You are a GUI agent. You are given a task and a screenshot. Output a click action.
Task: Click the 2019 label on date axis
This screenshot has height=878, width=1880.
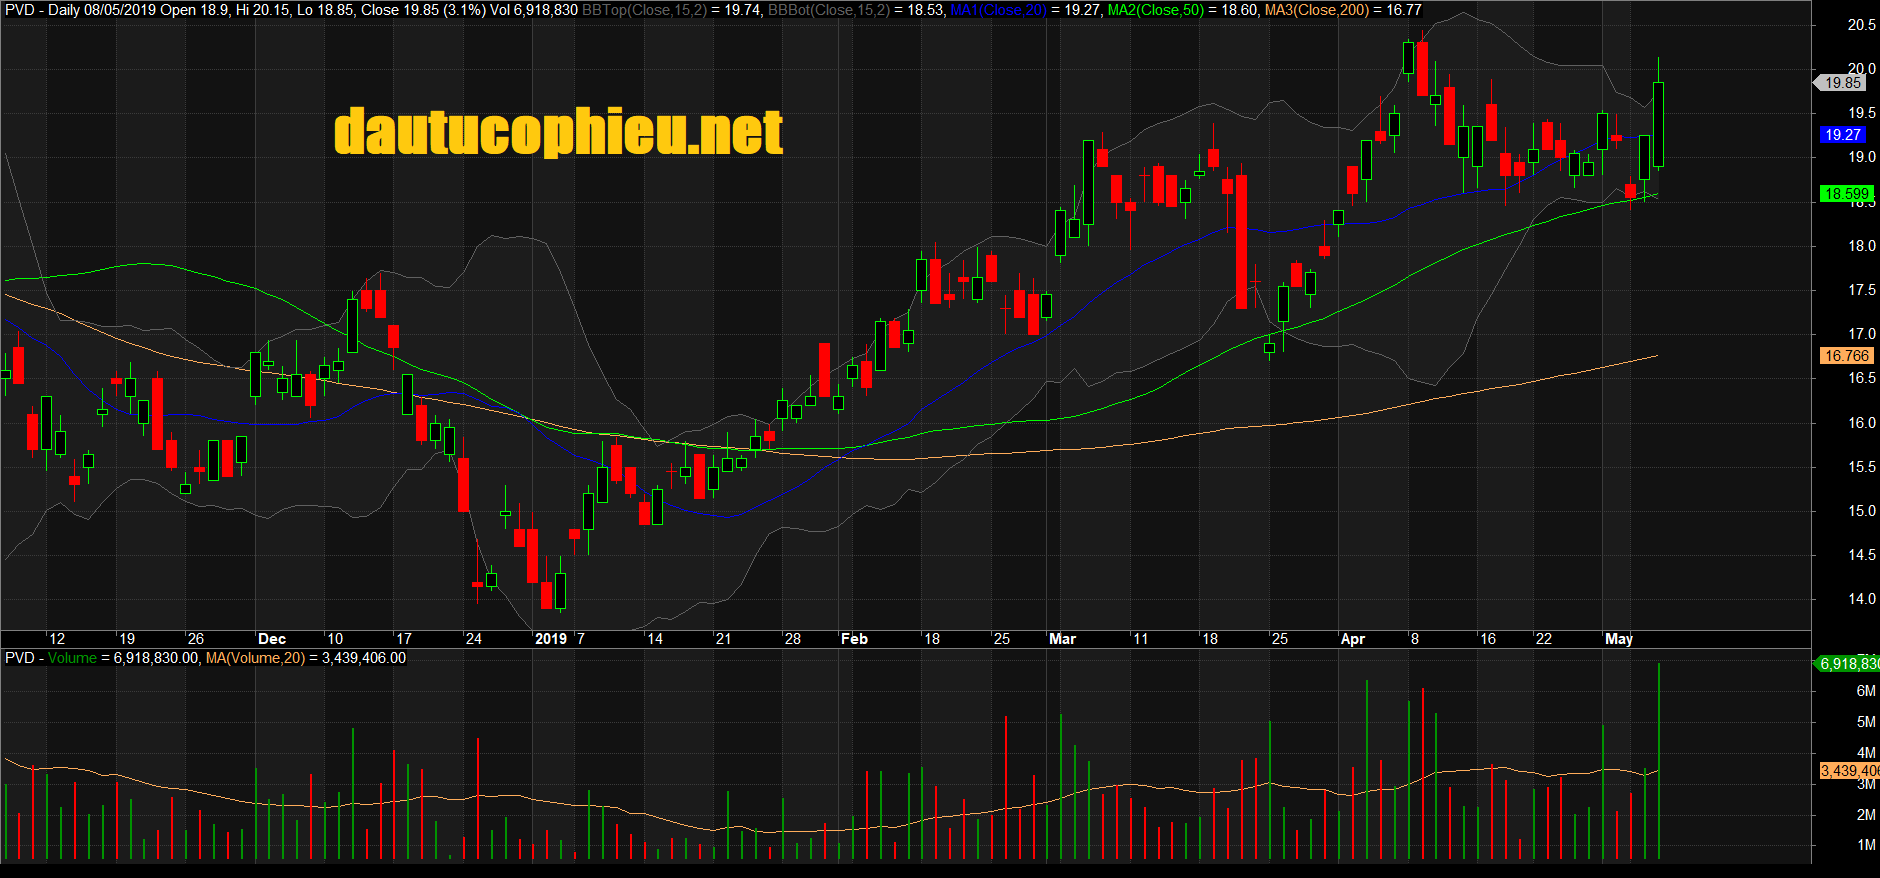click(550, 639)
